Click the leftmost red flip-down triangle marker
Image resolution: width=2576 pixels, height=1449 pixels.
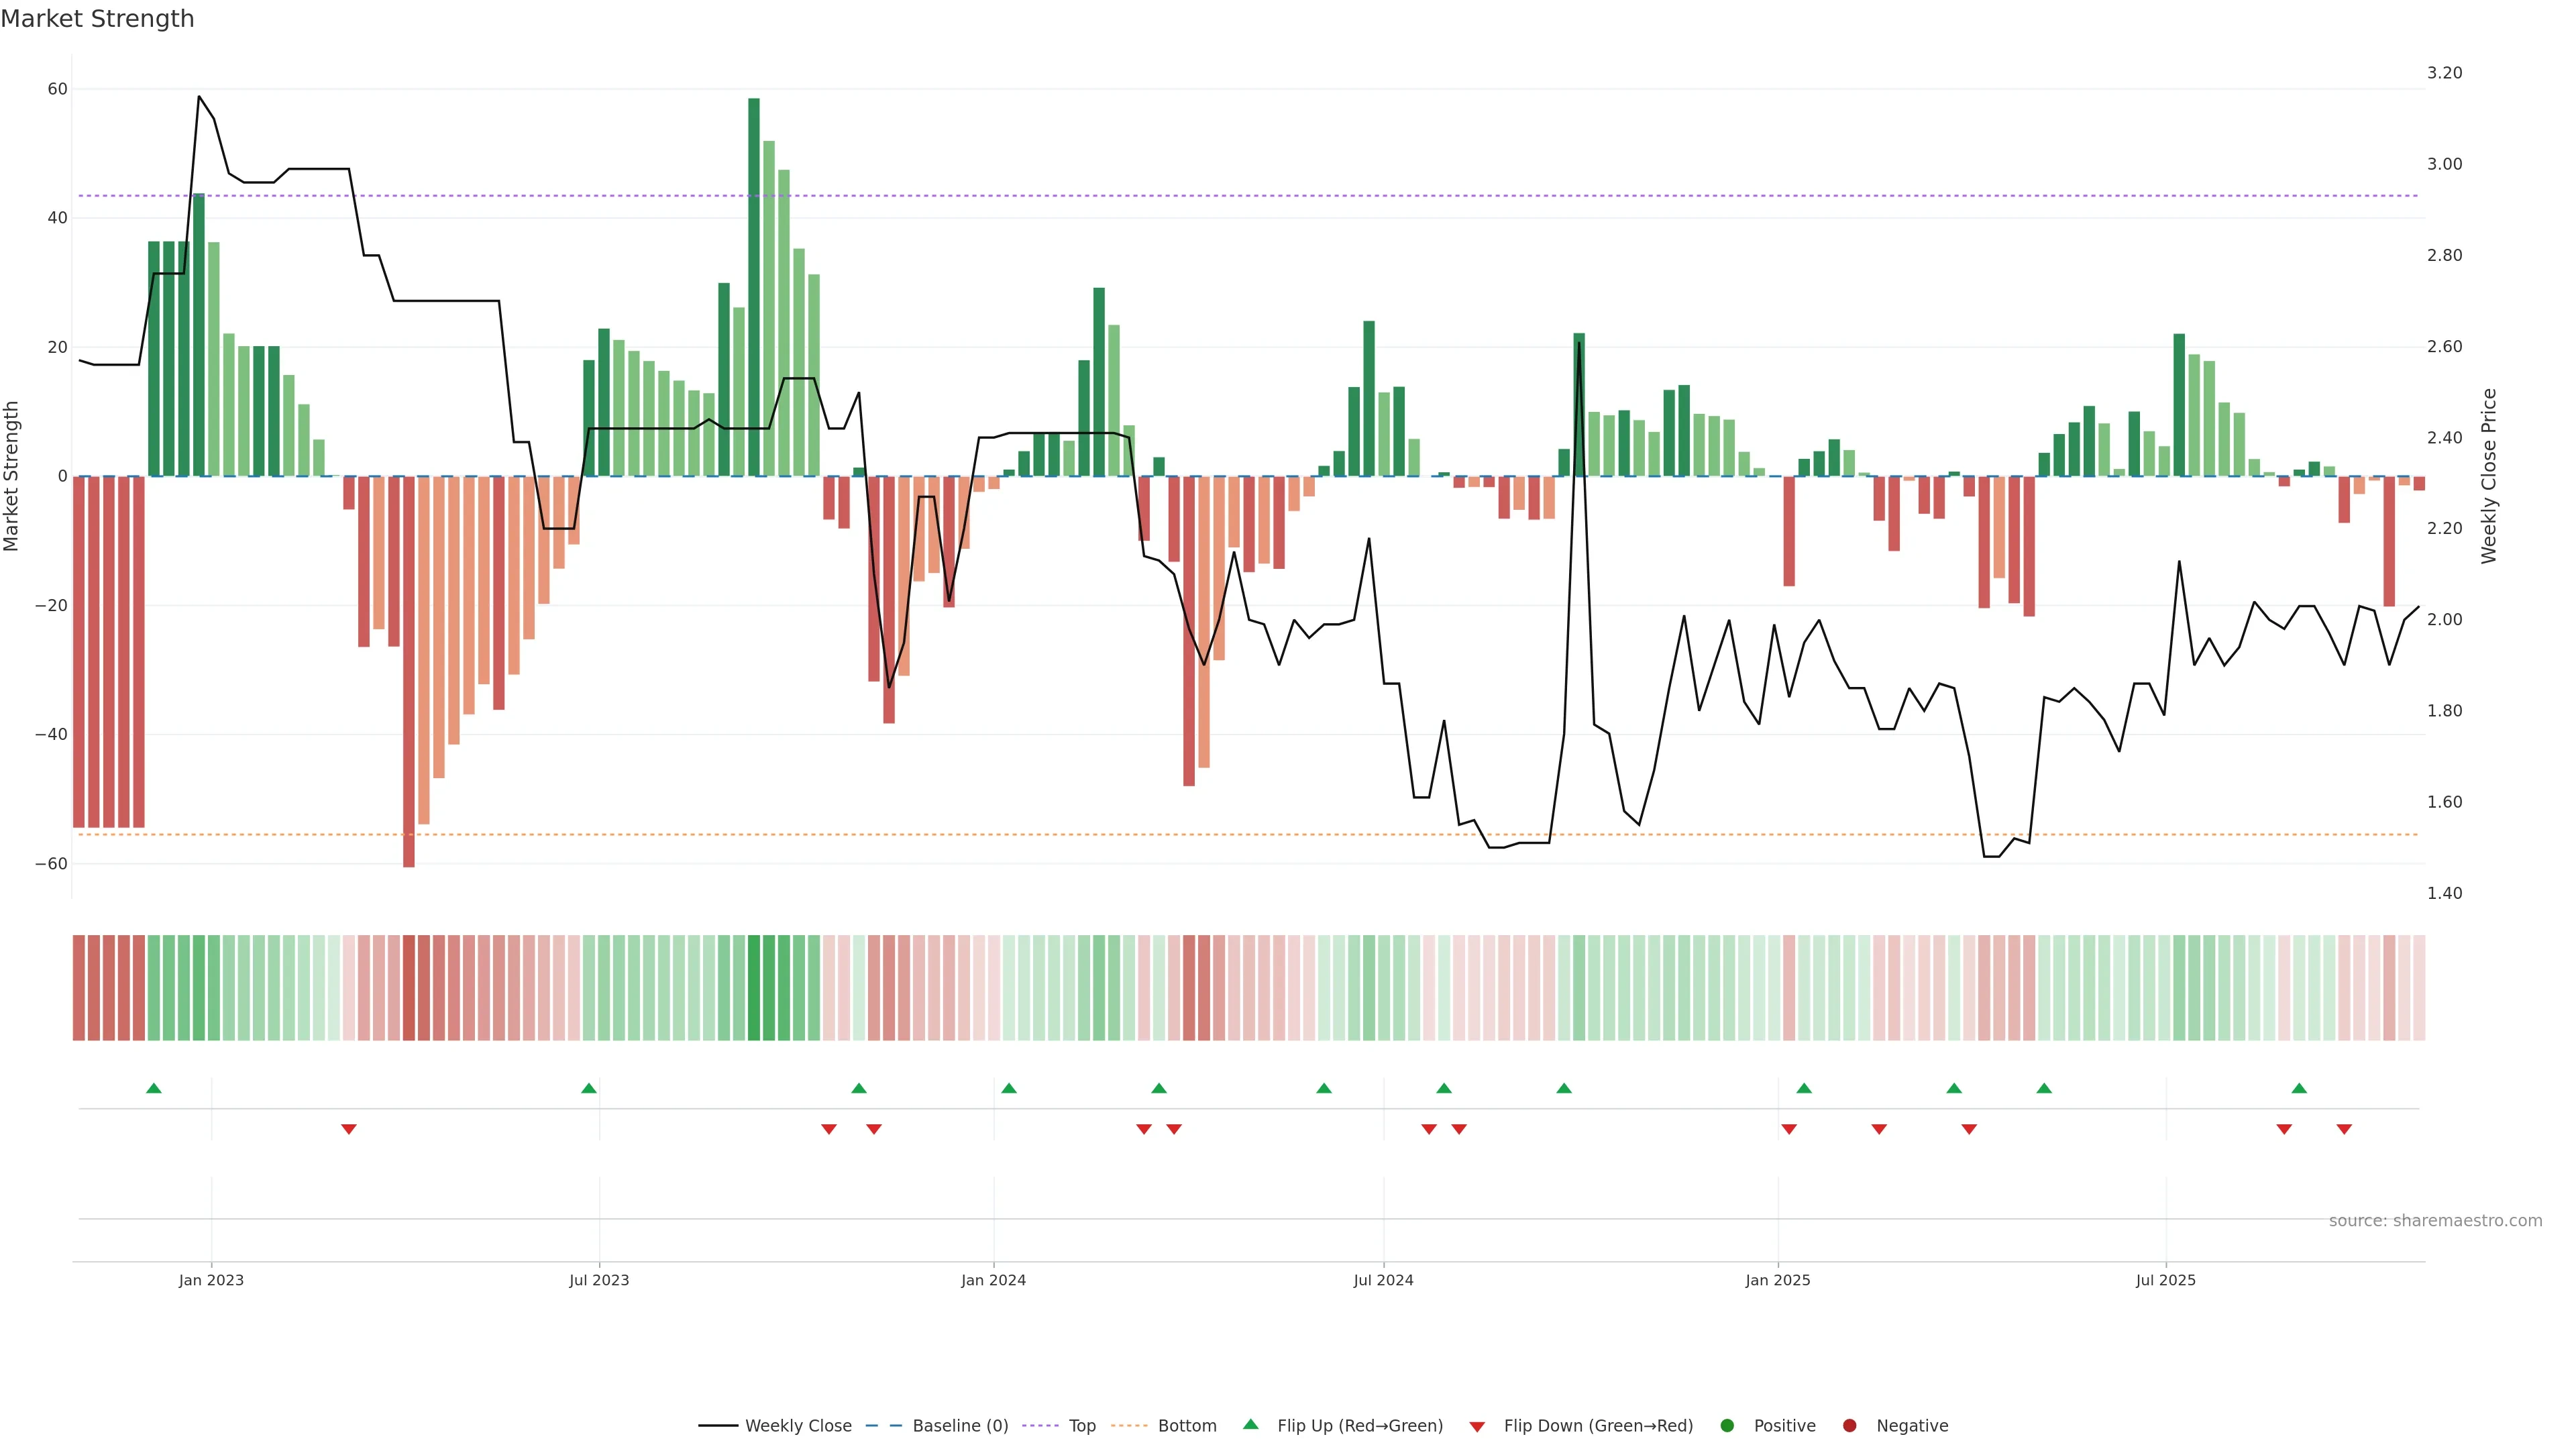pos(349,1129)
